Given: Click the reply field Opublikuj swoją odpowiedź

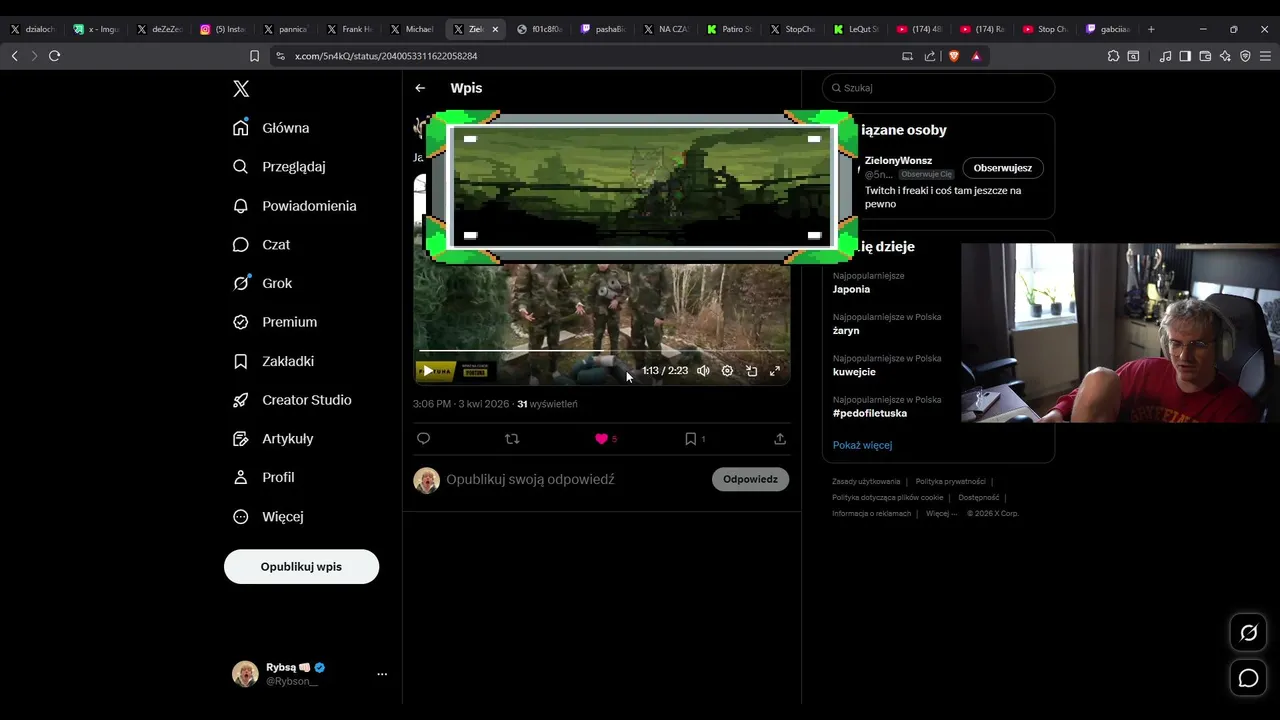Looking at the screenshot, I should coord(530,480).
